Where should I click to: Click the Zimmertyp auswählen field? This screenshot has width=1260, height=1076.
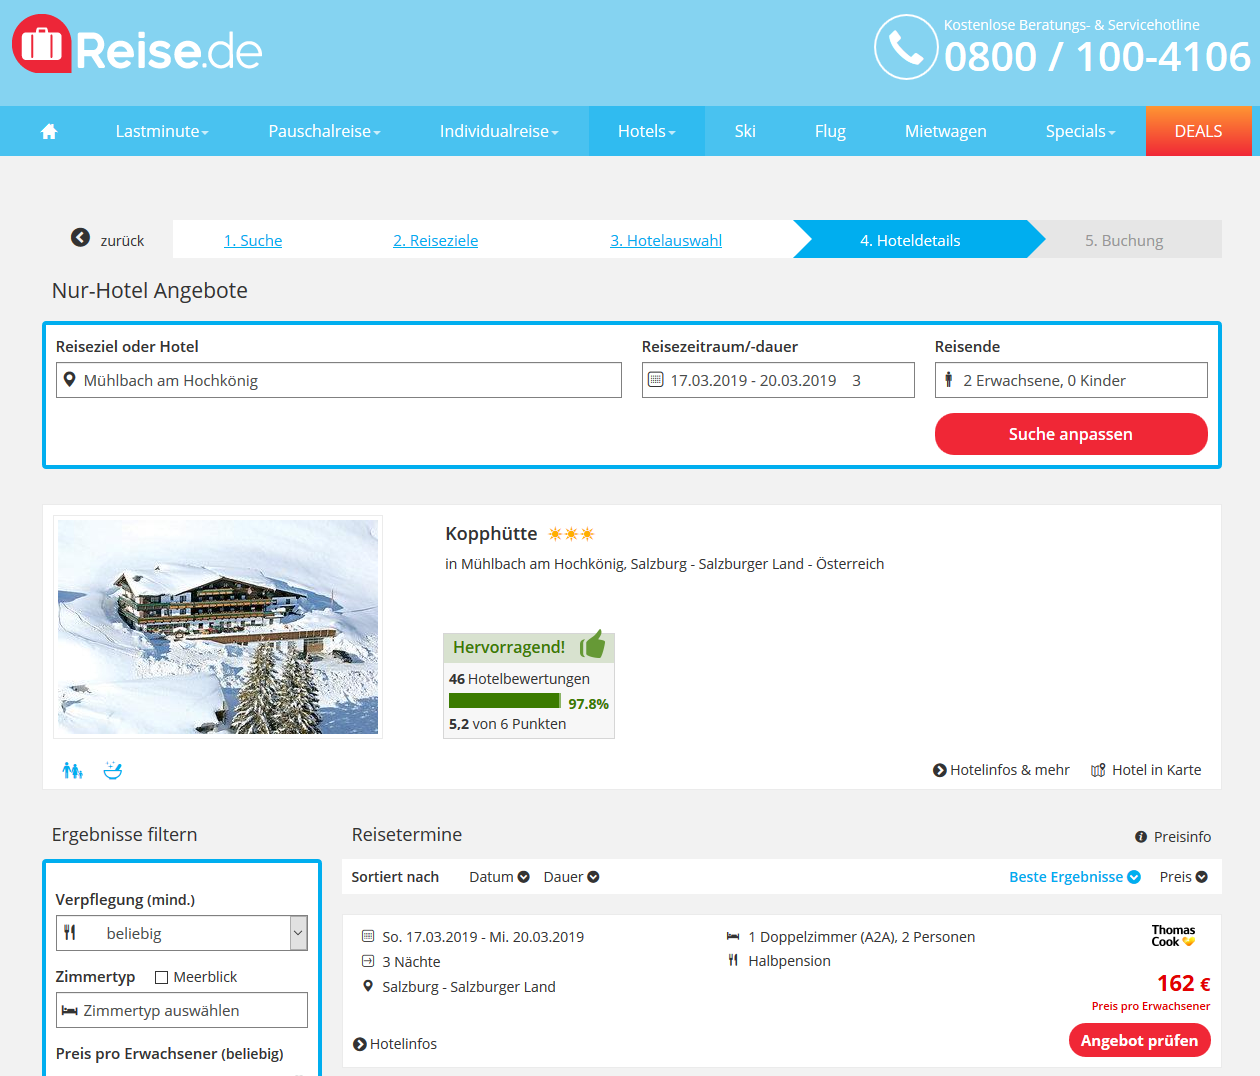(181, 1010)
